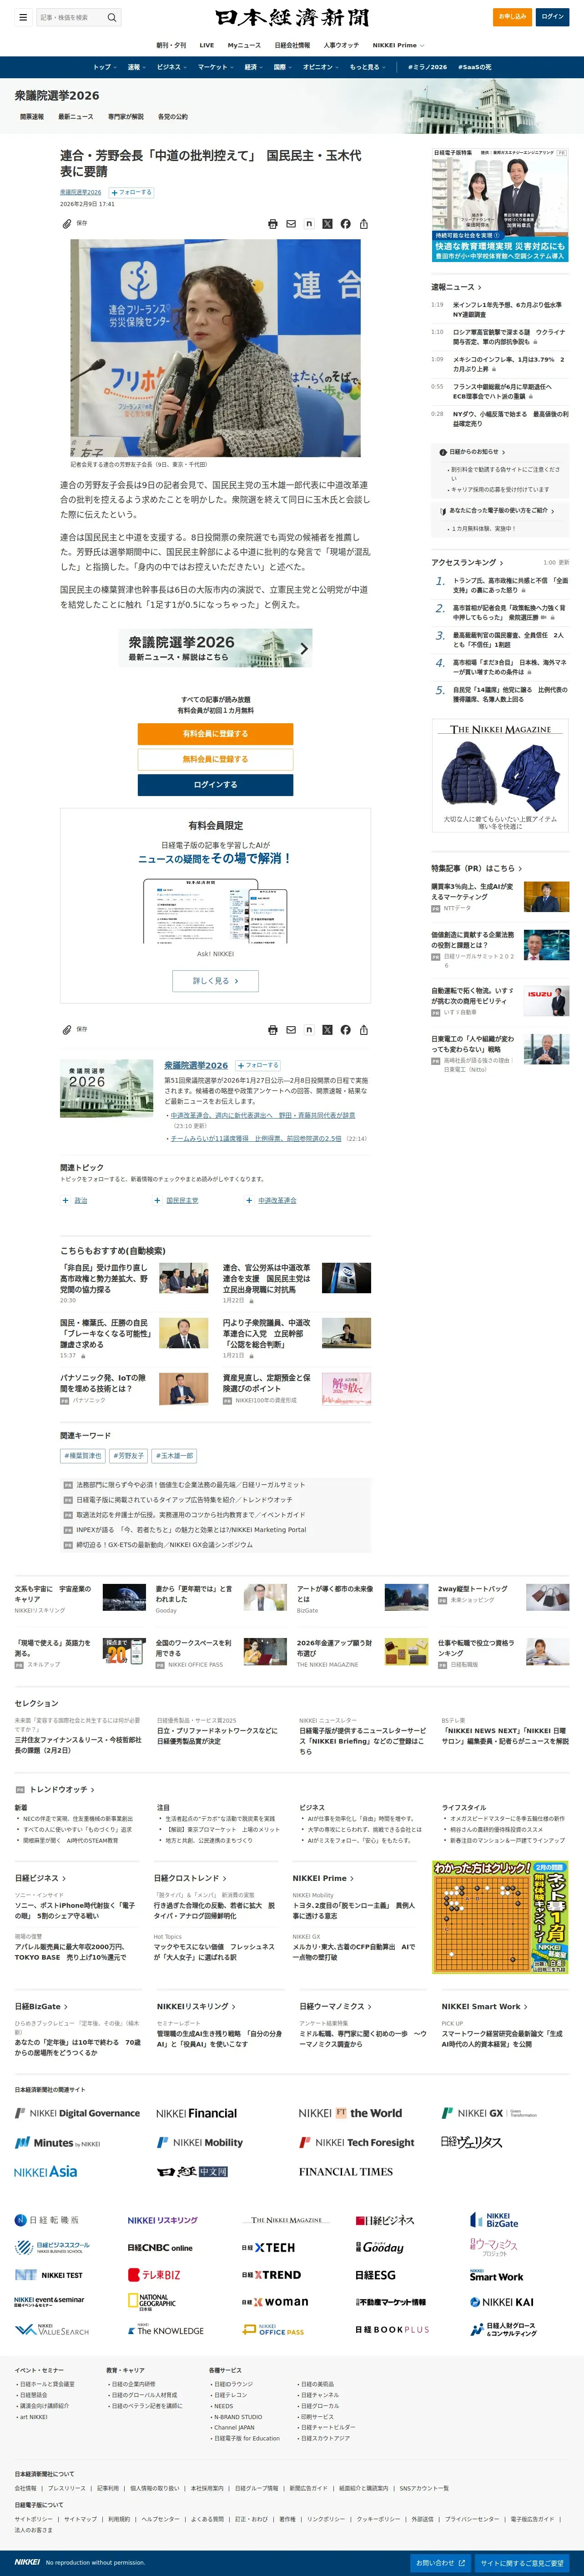This screenshot has height=2576, width=584.
Task: Open the #玉木雄一郎 keyword tag
Action: click(x=175, y=1456)
